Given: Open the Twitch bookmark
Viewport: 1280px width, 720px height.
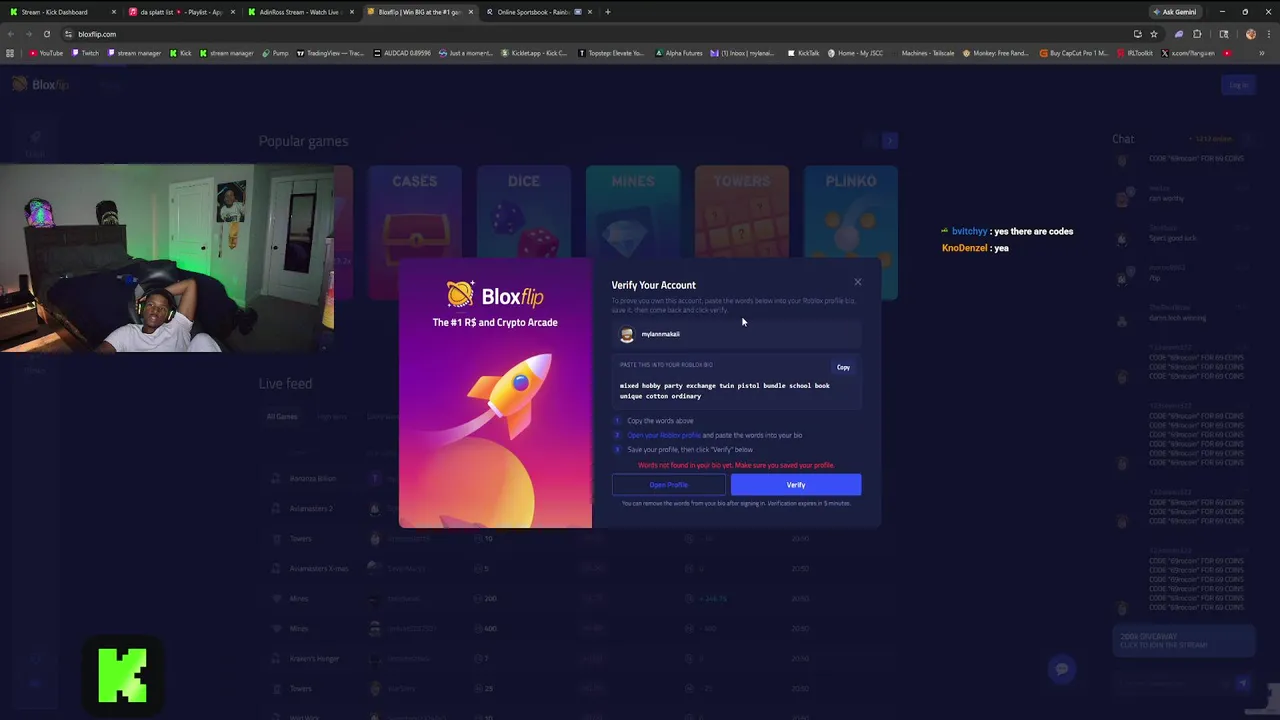Looking at the screenshot, I should pos(85,53).
